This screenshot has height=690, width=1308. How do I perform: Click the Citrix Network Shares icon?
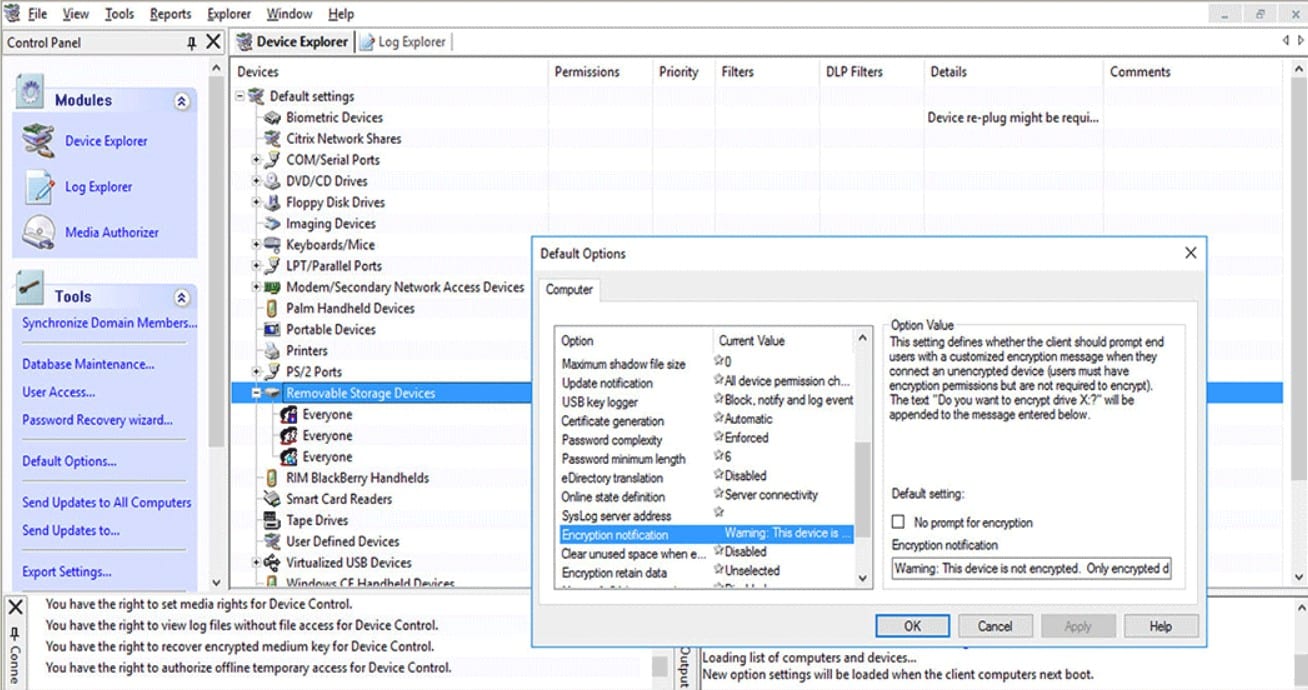(271, 138)
